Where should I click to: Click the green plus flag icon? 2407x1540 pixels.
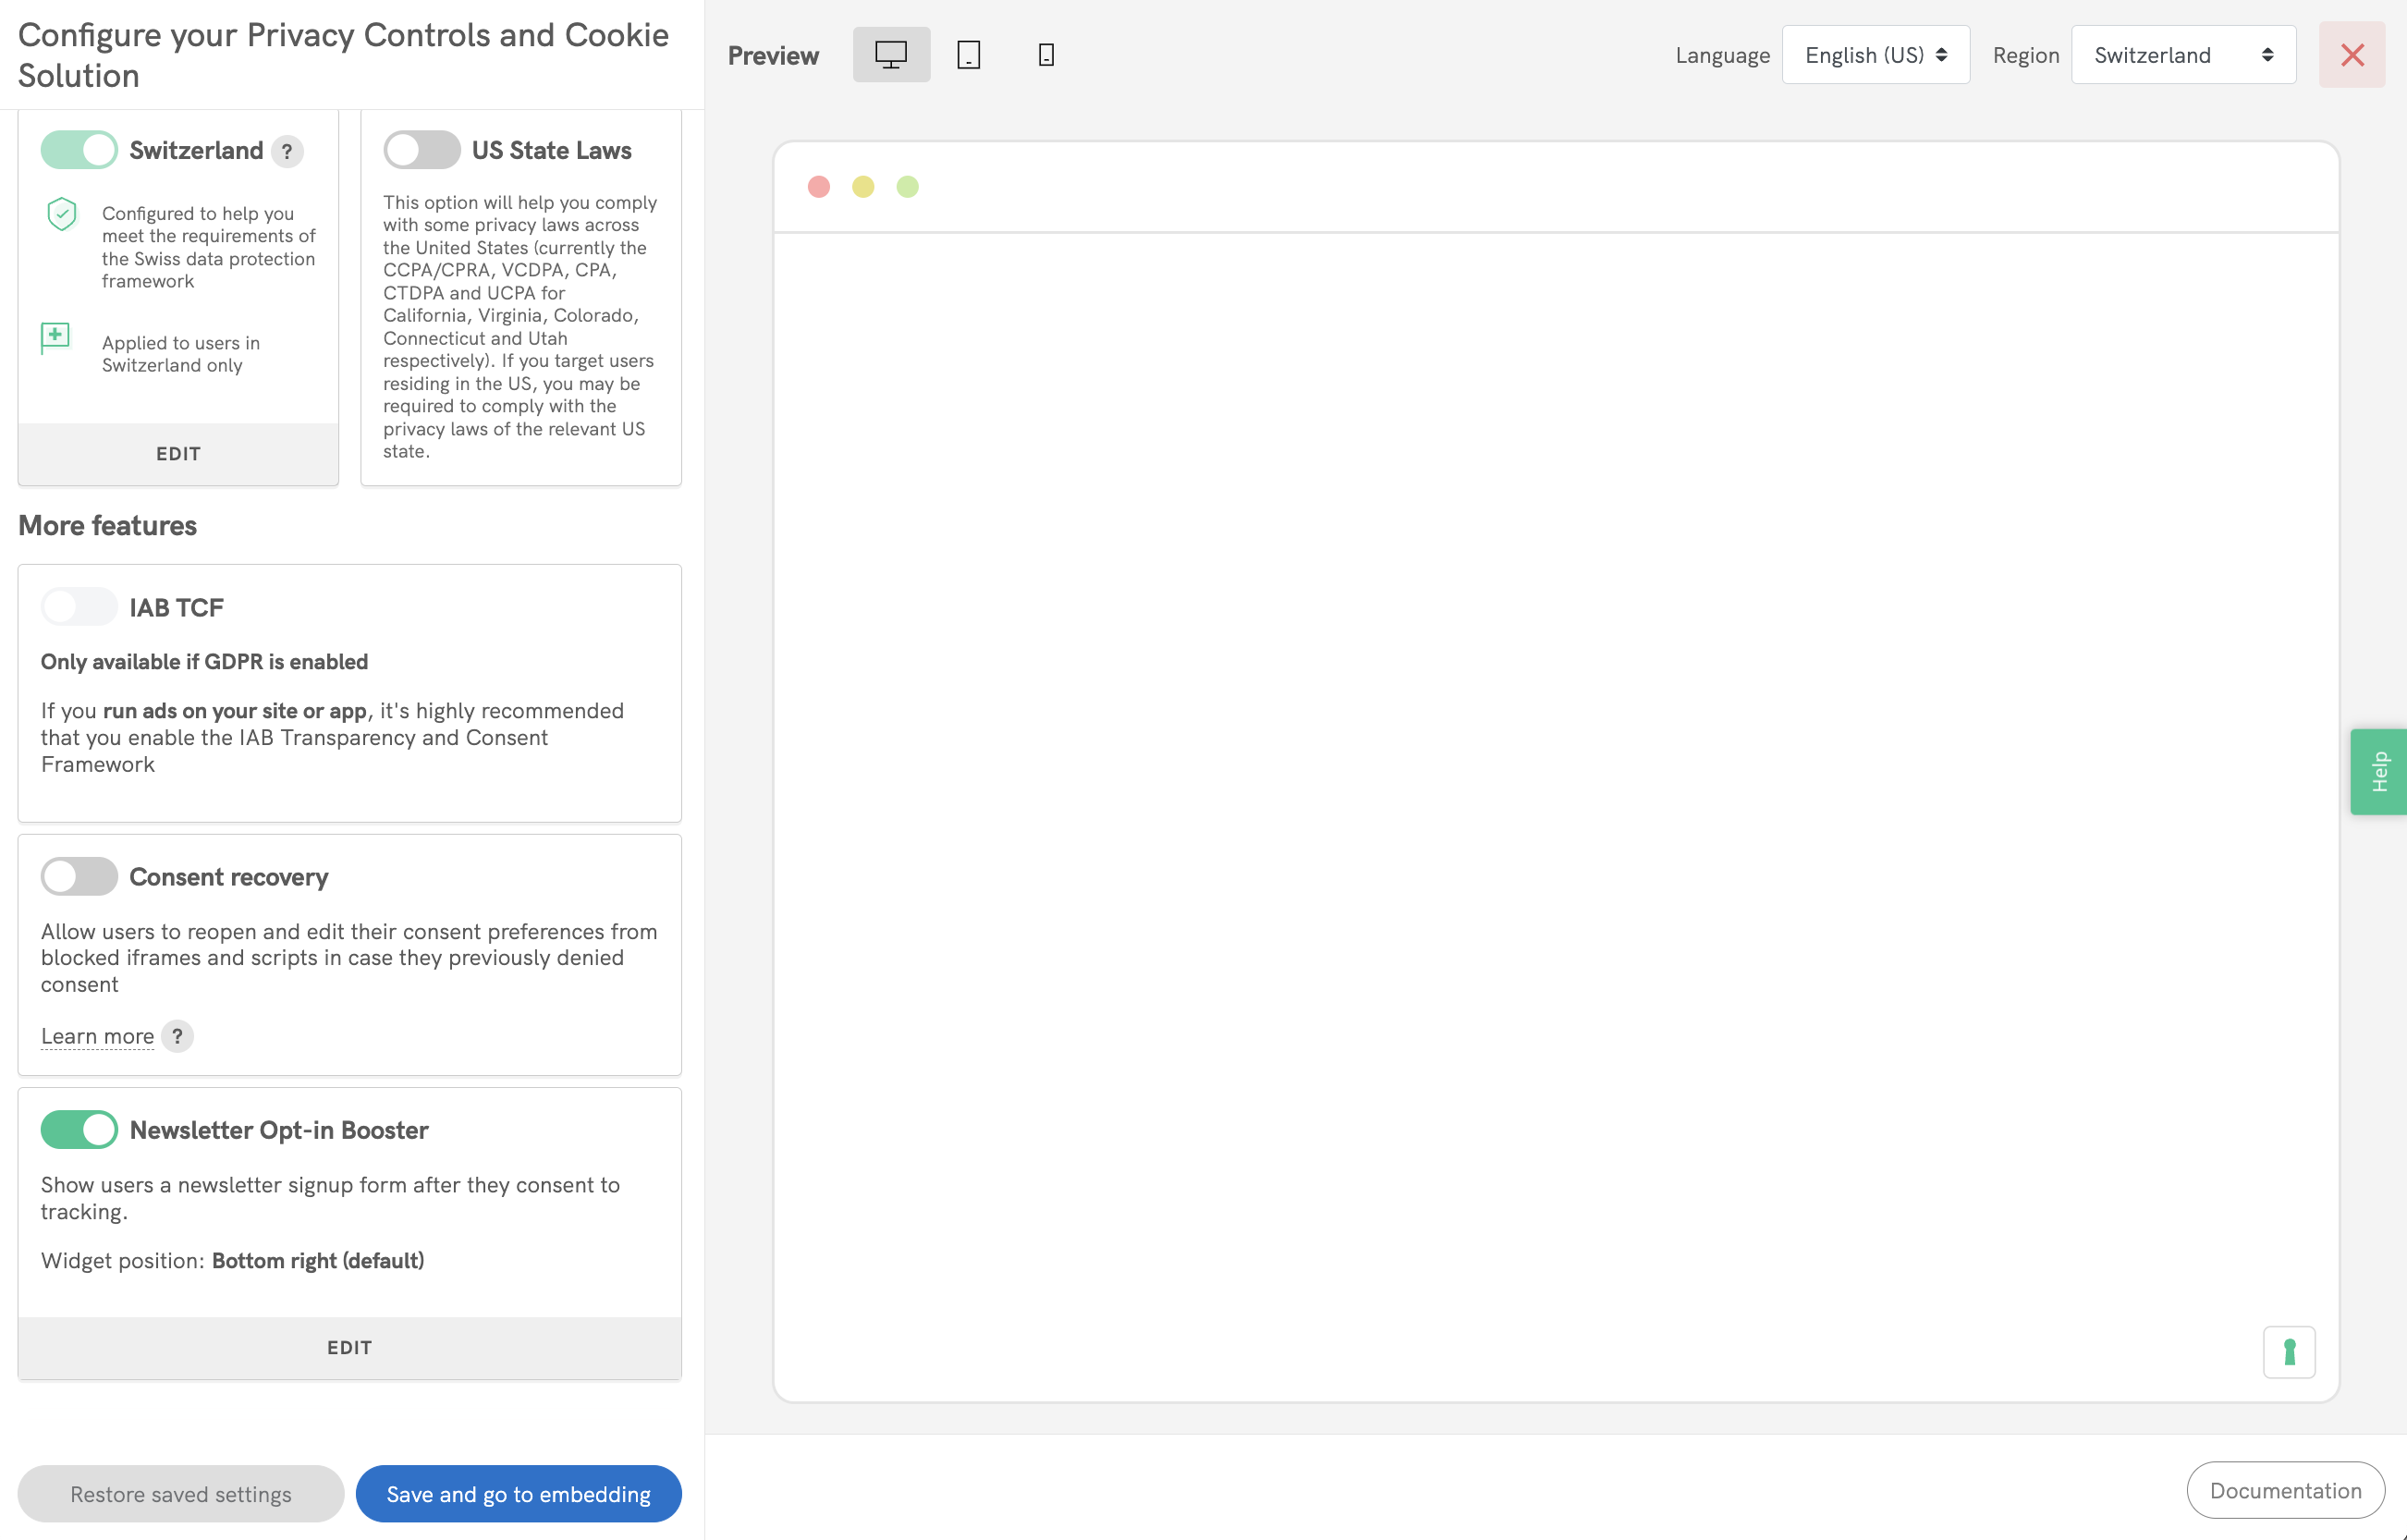pos(55,337)
